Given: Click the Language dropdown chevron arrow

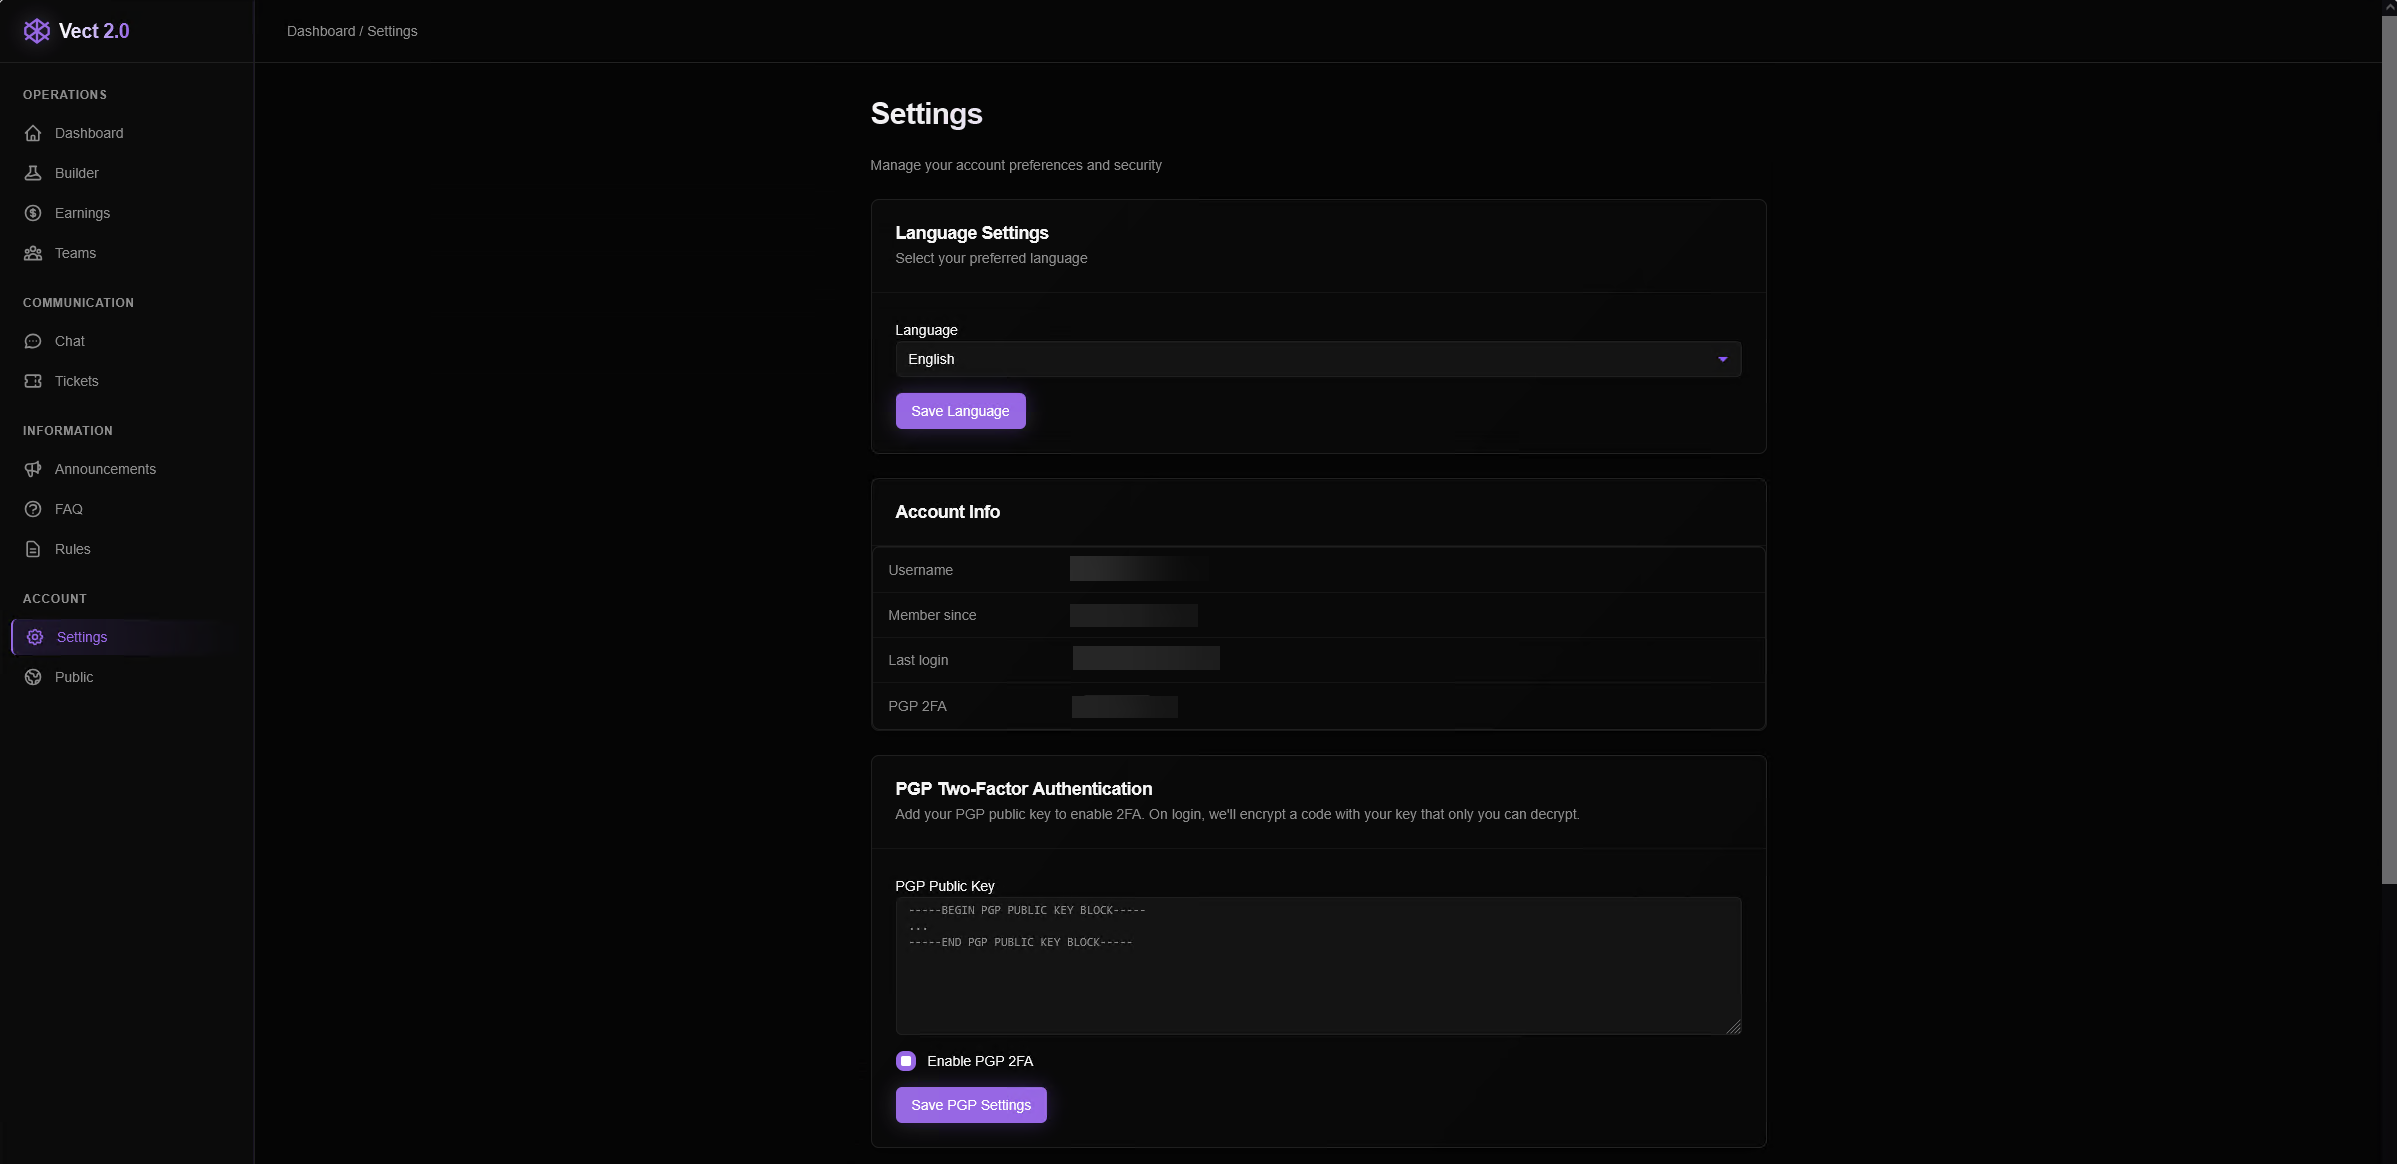Looking at the screenshot, I should click(1722, 358).
